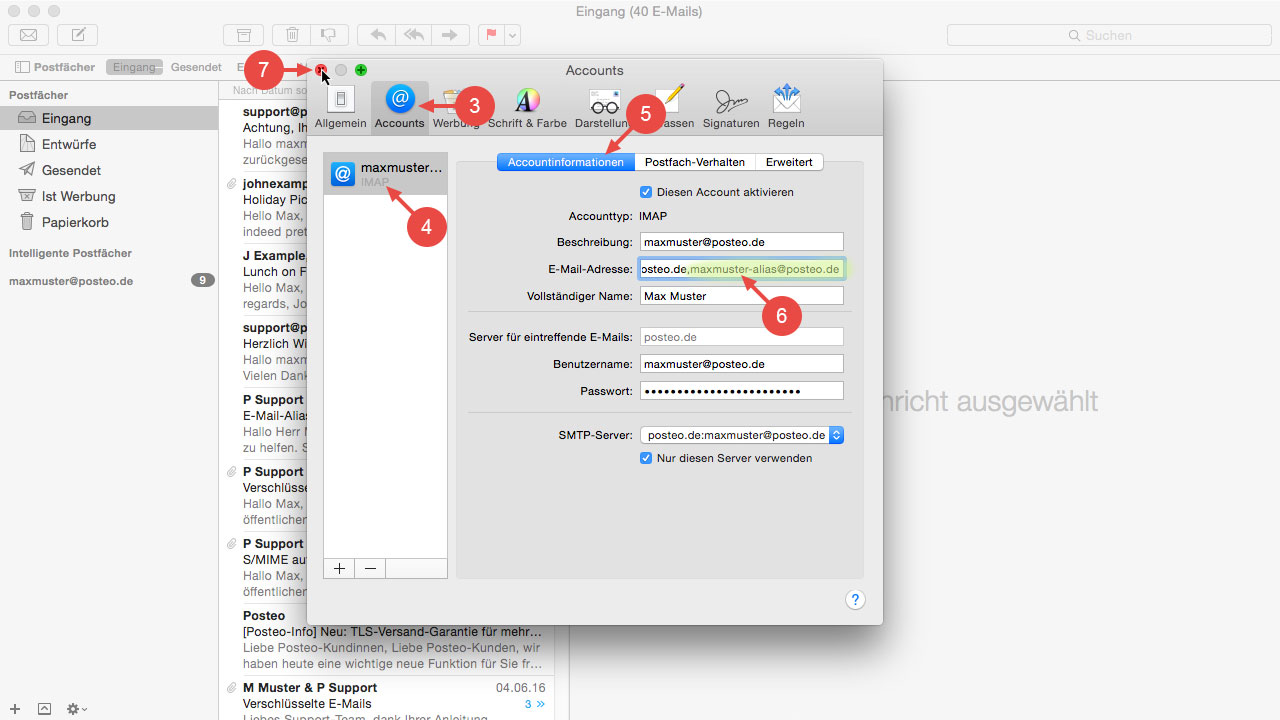This screenshot has height=720, width=1280.
Task: Click the compose new message icon
Action: point(77,35)
